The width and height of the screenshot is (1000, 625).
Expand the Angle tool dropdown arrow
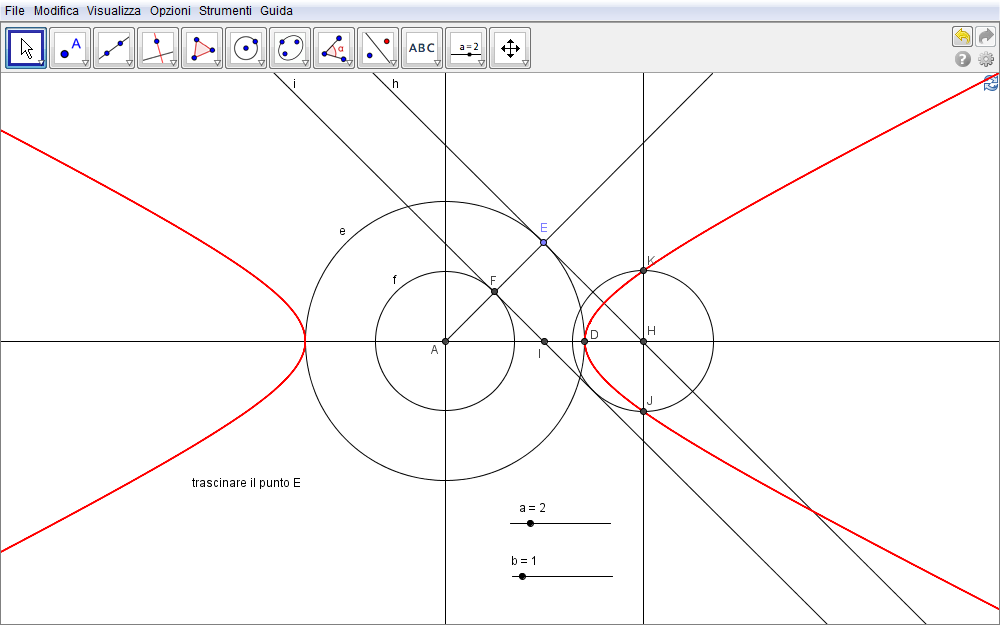[349, 63]
